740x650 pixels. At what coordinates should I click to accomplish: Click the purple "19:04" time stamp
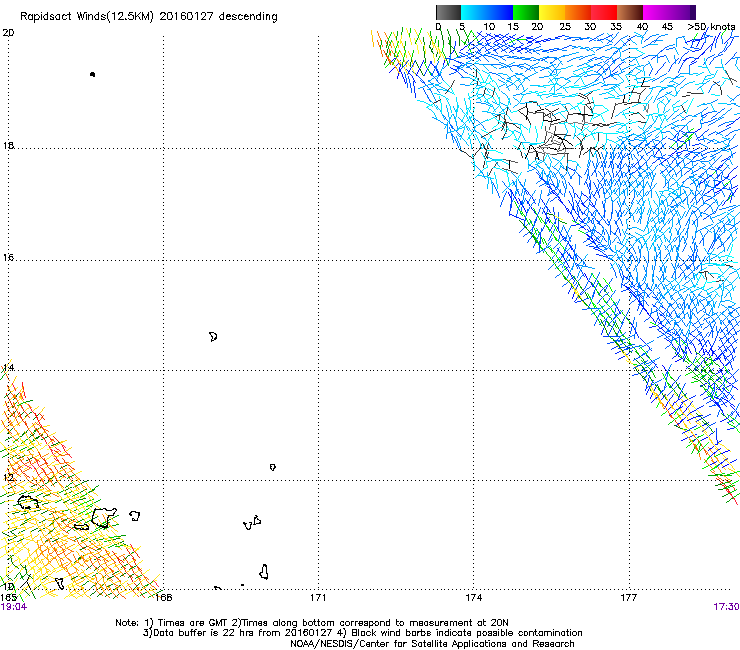coord(14,607)
